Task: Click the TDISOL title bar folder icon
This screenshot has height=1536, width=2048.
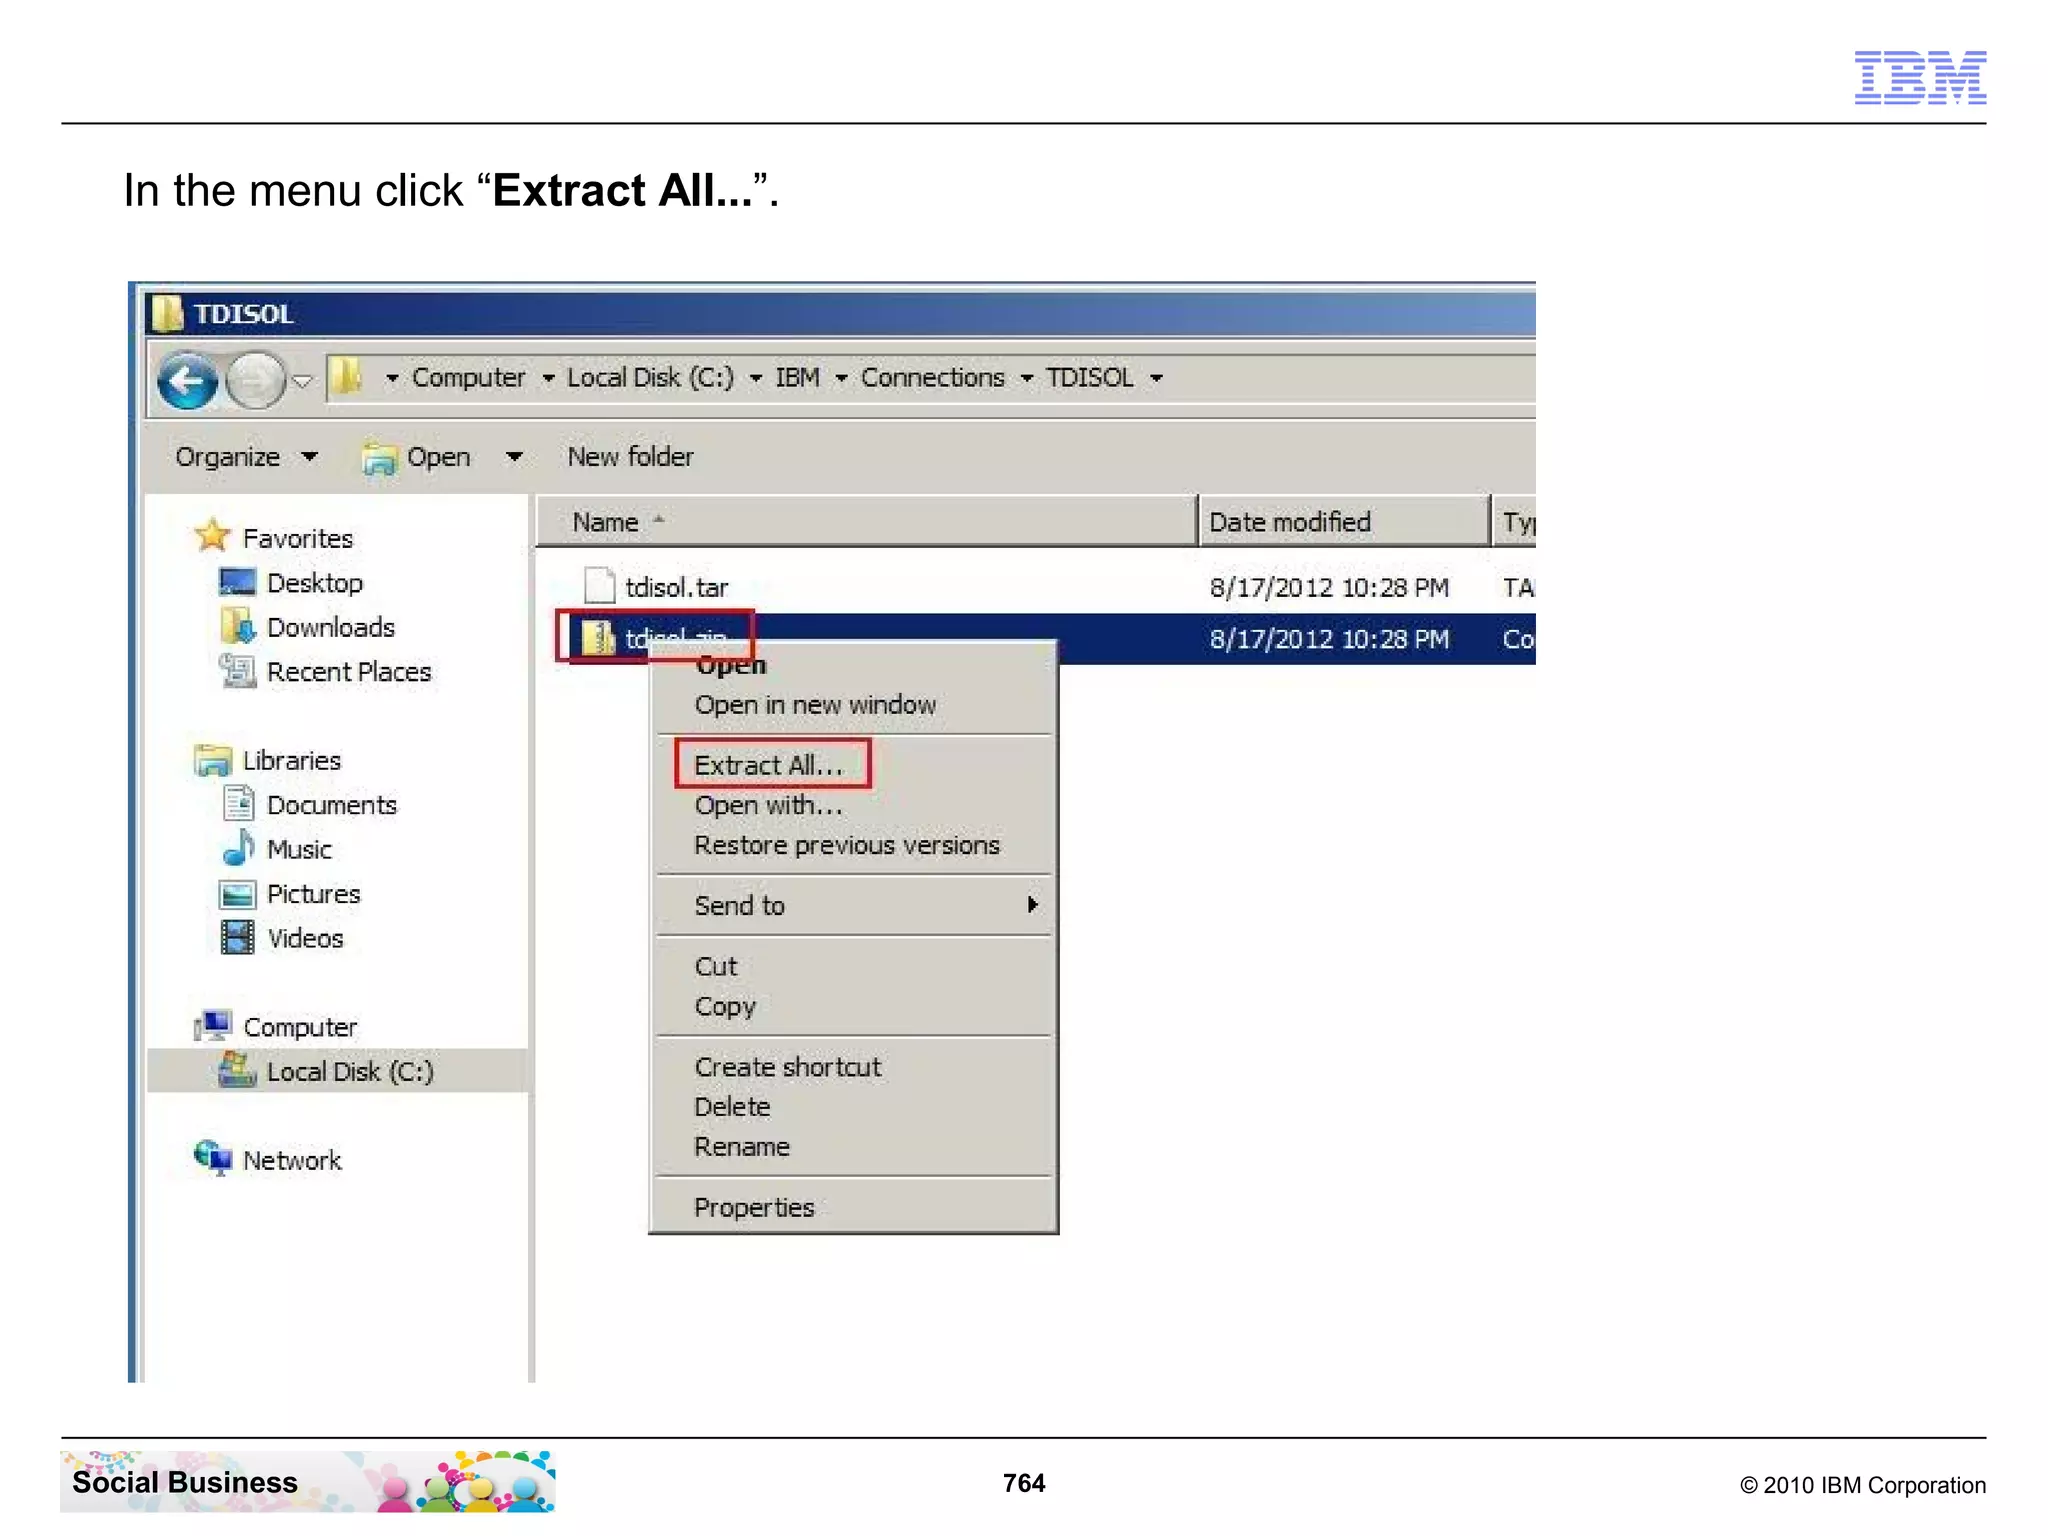Action: pos(166,313)
